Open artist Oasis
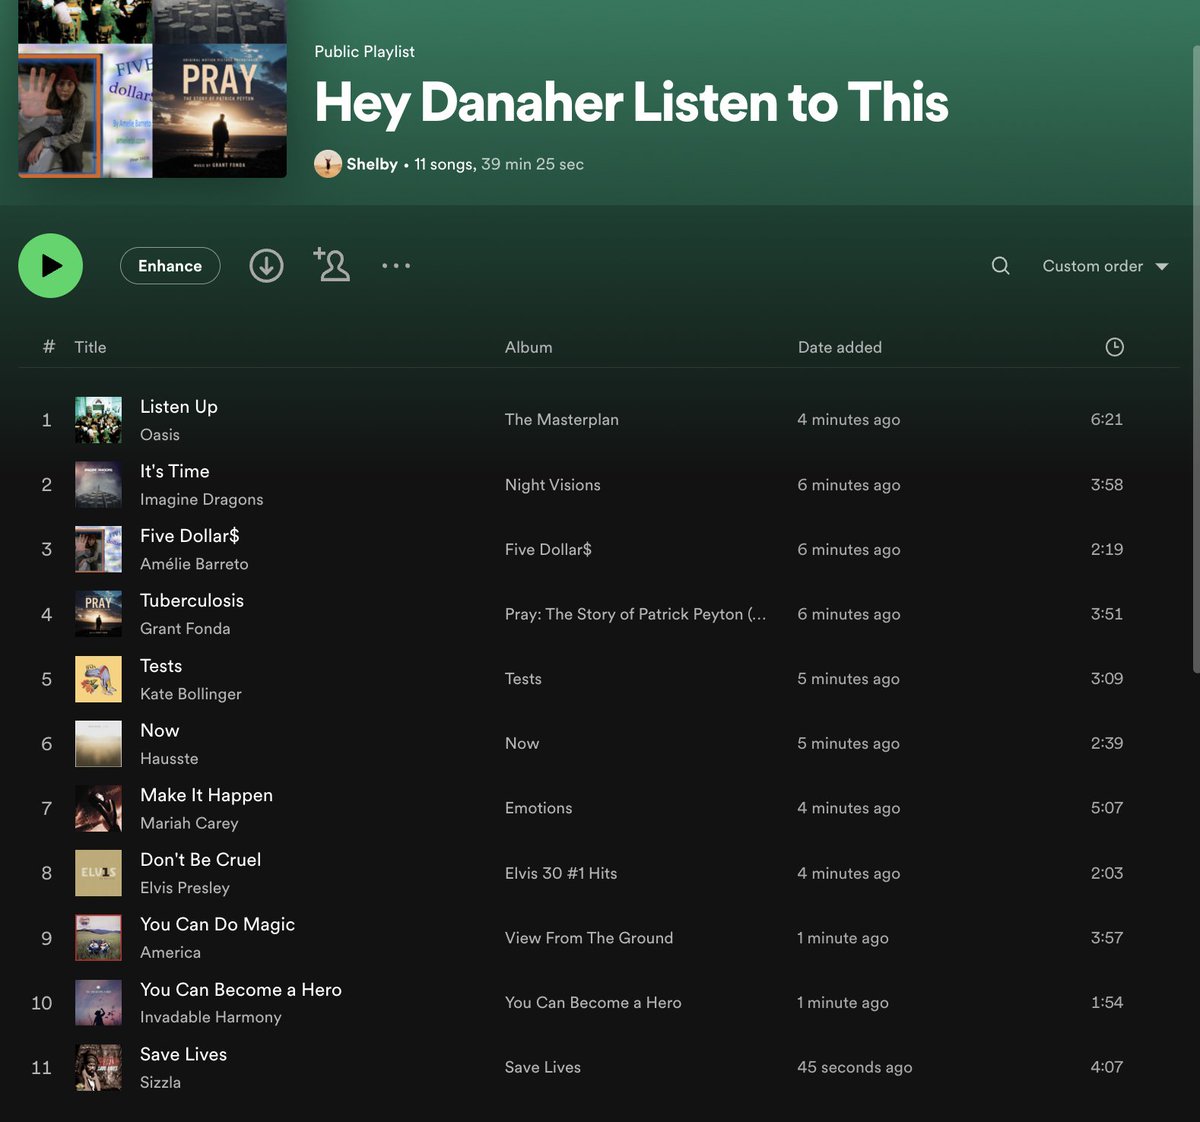Screen dimensions: 1200x1122 160,435
